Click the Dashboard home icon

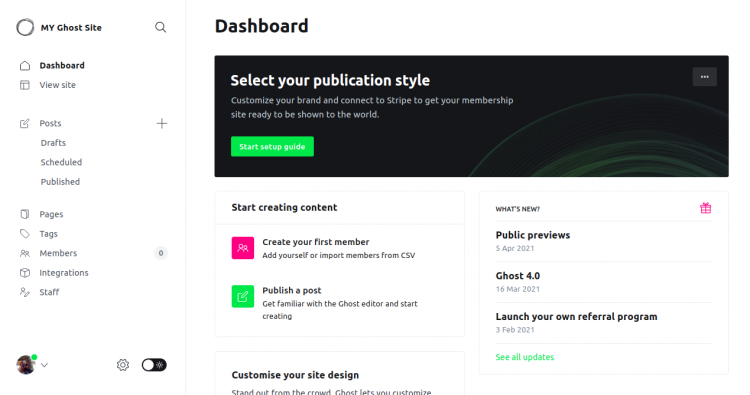pyautogui.click(x=25, y=66)
